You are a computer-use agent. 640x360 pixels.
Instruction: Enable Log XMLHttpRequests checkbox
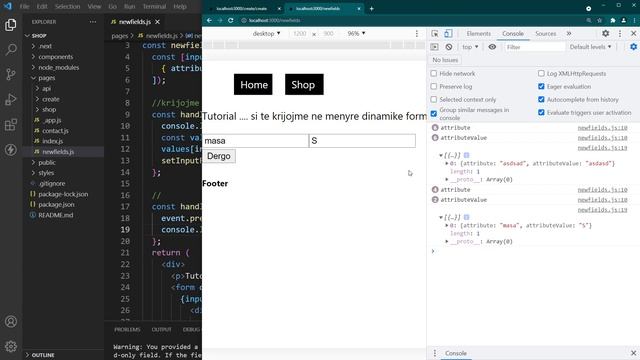[541, 73]
